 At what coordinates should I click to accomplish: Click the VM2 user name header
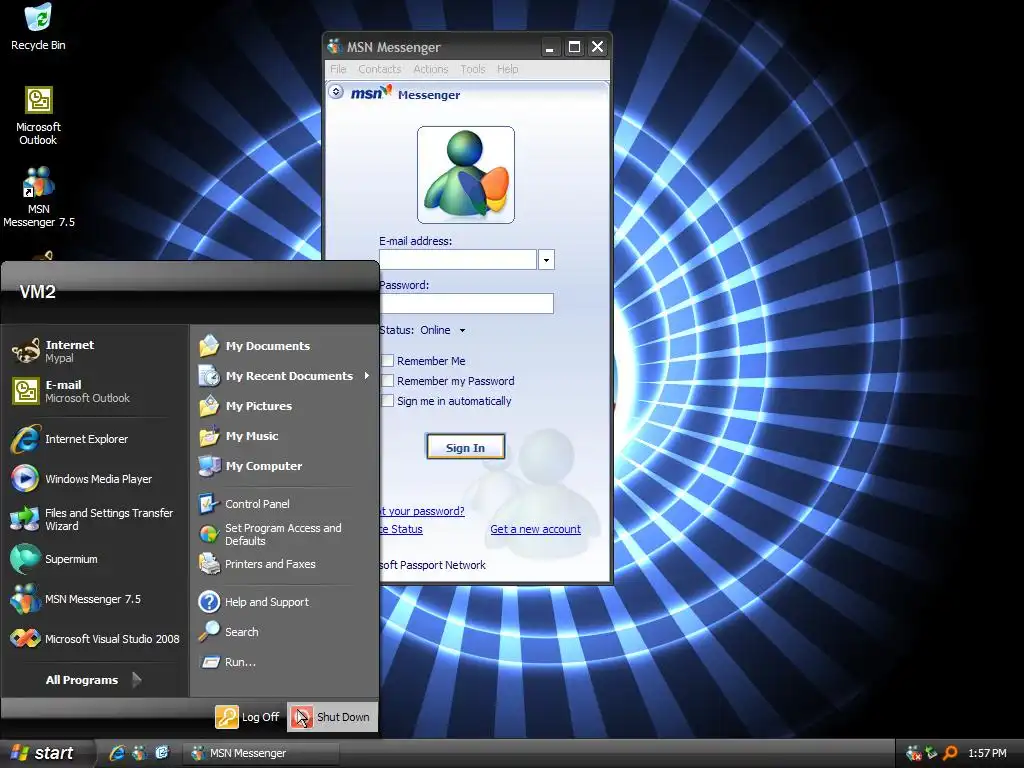tap(37, 292)
